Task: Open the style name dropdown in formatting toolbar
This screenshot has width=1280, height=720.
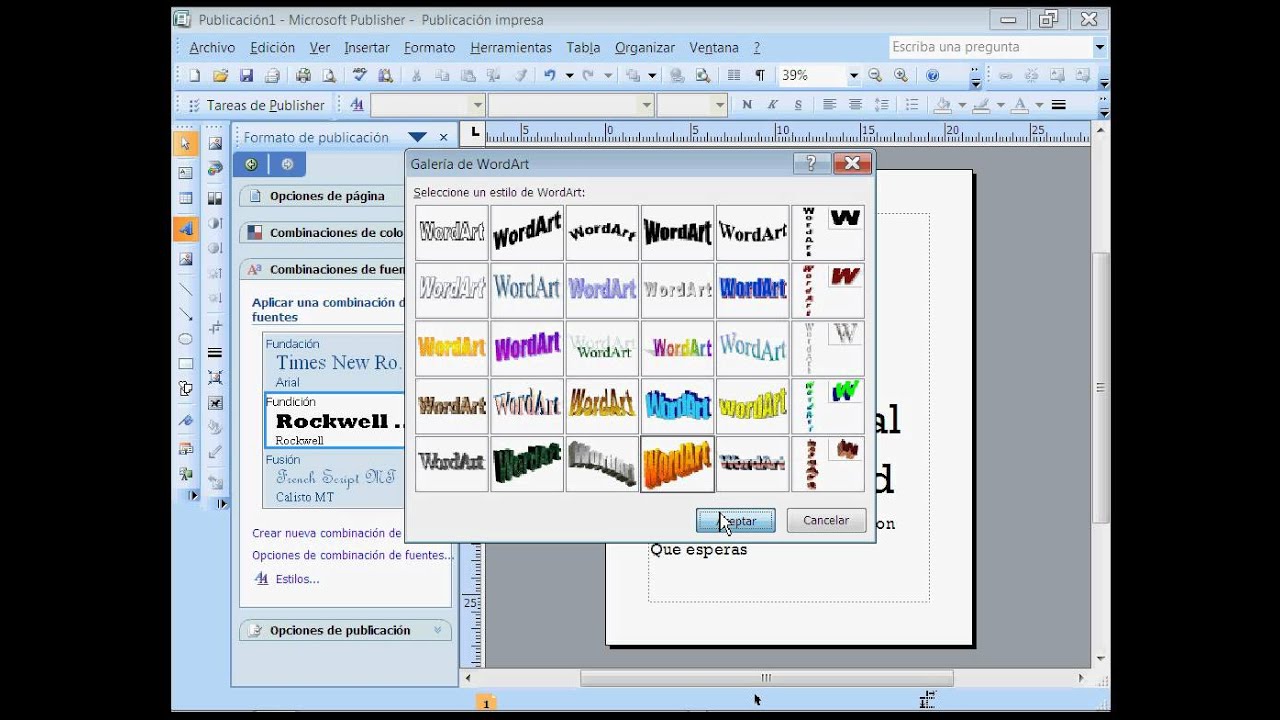Action: click(477, 104)
